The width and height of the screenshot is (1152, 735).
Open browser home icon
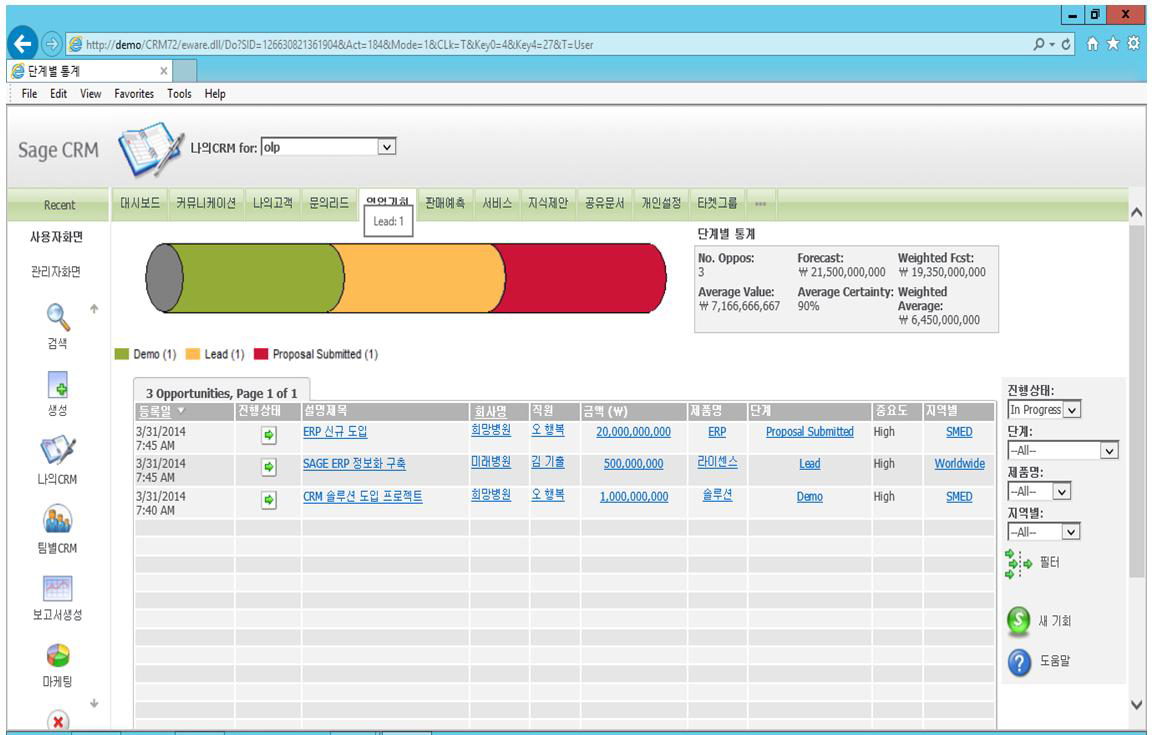click(1092, 43)
